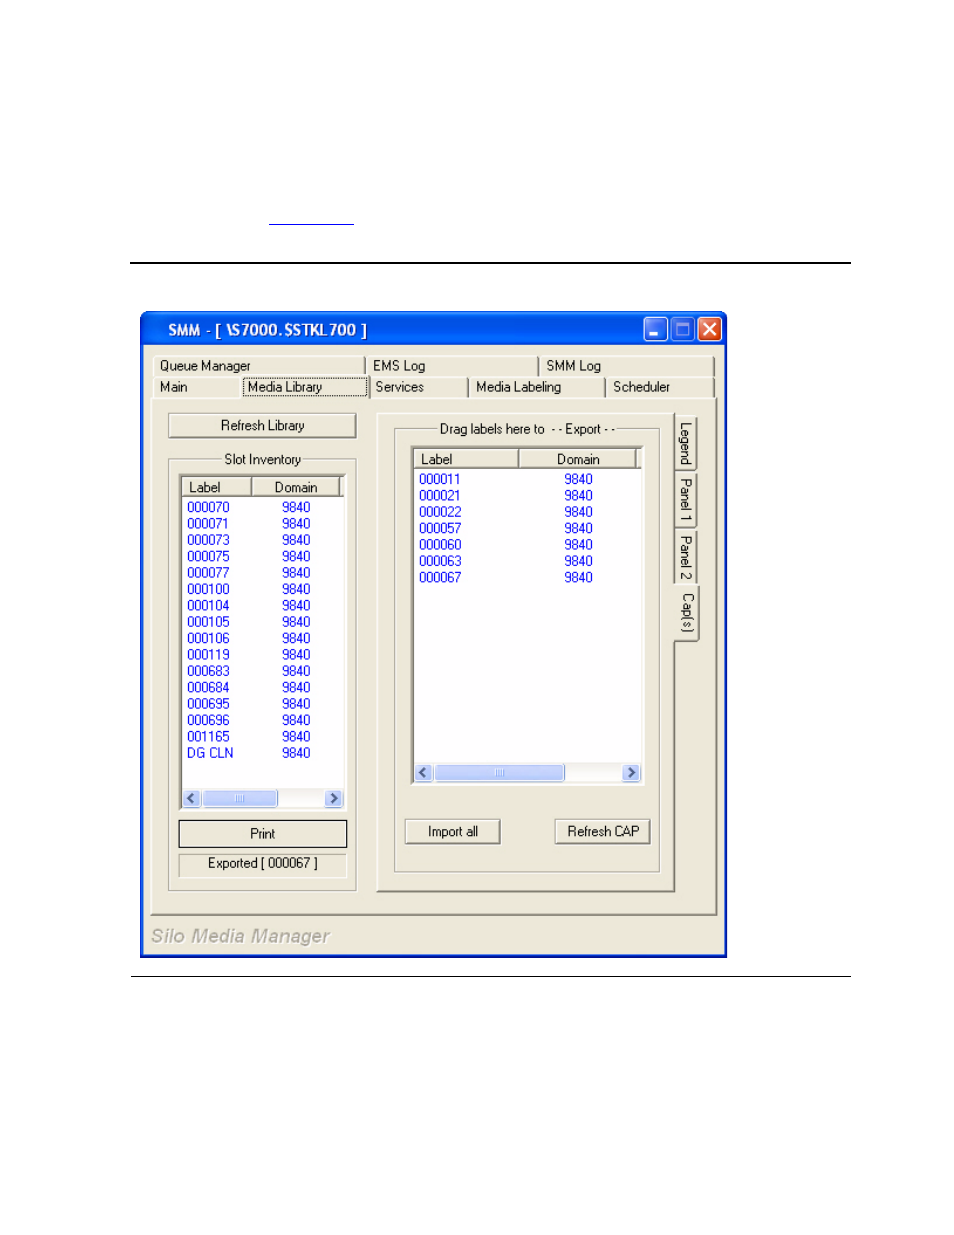Select label 001165 in Slot Inventory
The height and width of the screenshot is (1235, 954).
(x=208, y=737)
